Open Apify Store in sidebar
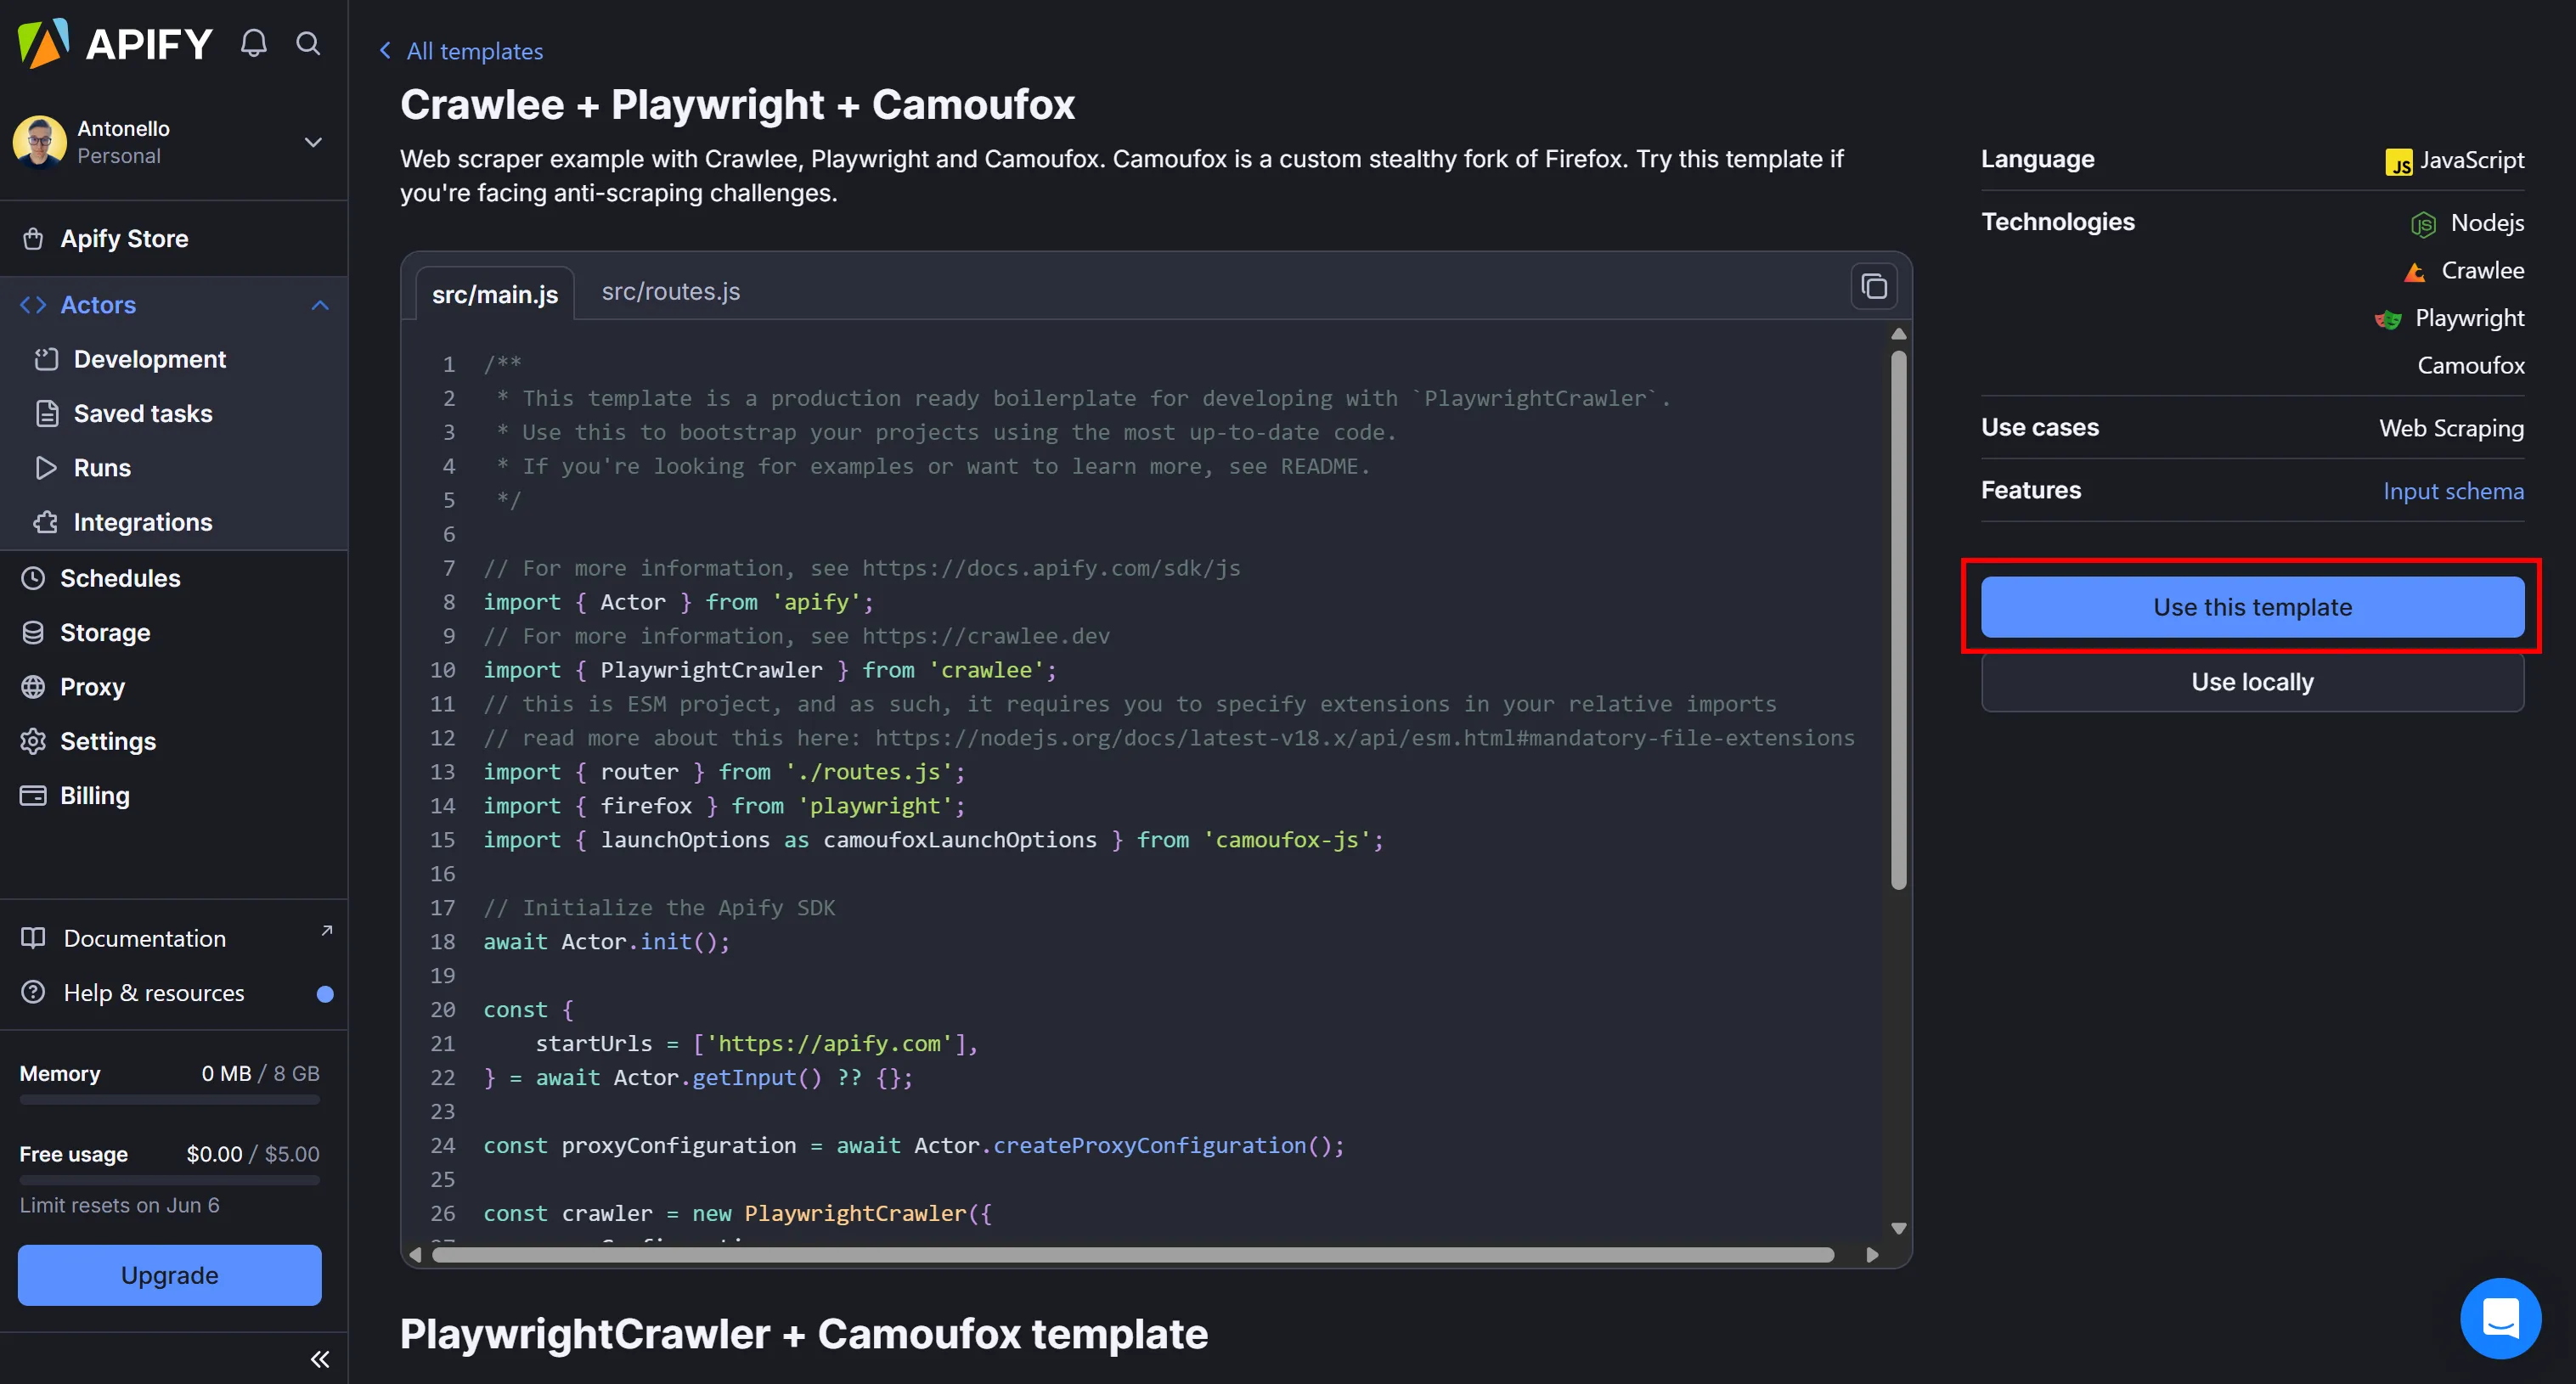 [174, 239]
